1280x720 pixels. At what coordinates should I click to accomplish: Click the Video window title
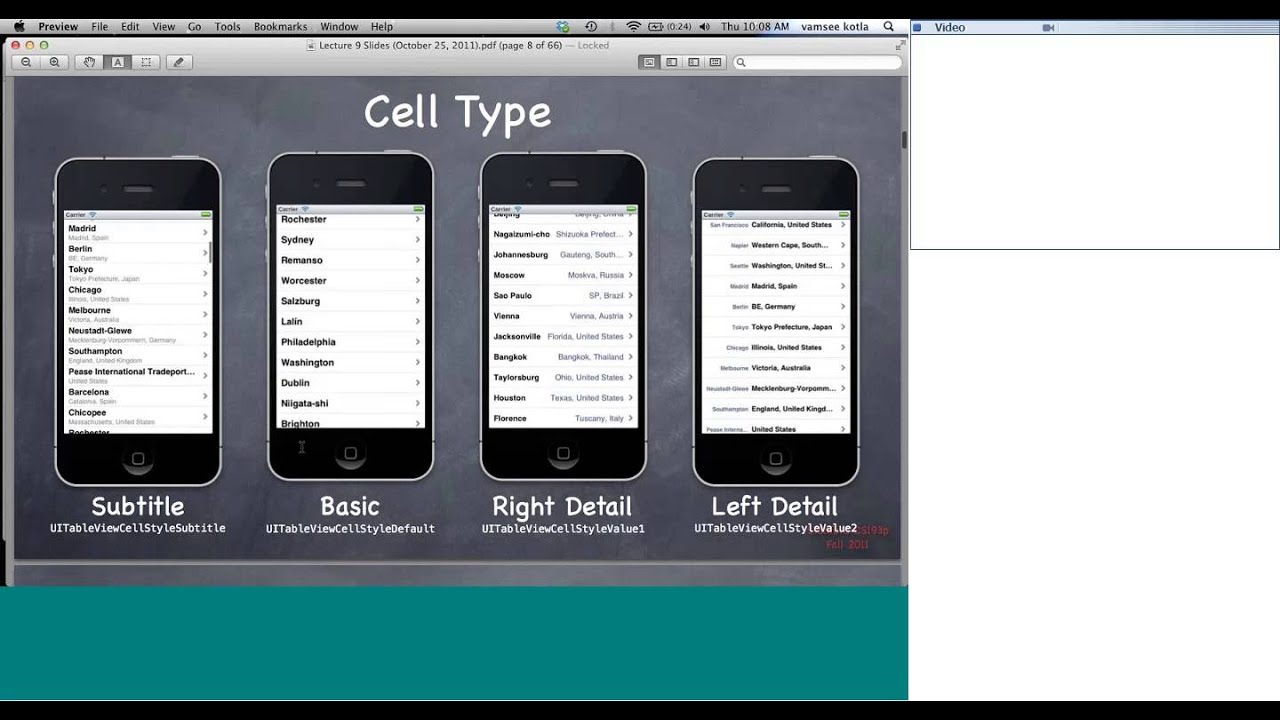[x=950, y=28]
